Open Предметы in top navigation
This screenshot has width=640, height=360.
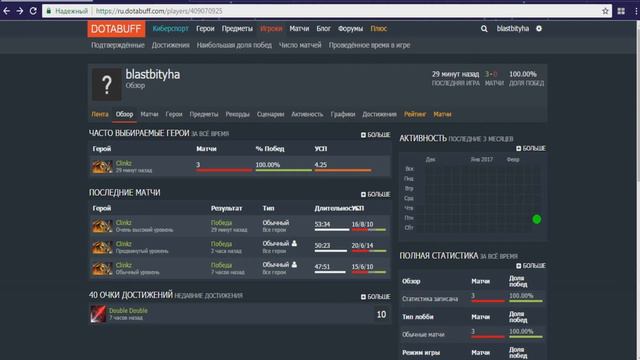coord(237,29)
